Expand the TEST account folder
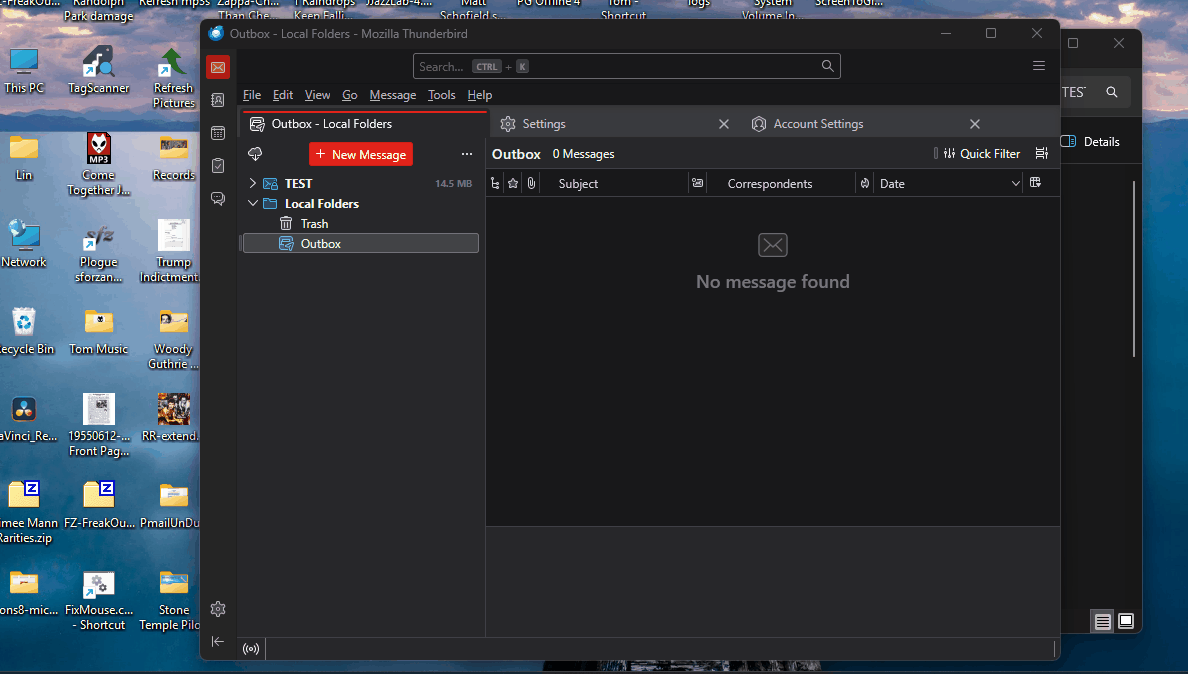 pyautogui.click(x=253, y=184)
